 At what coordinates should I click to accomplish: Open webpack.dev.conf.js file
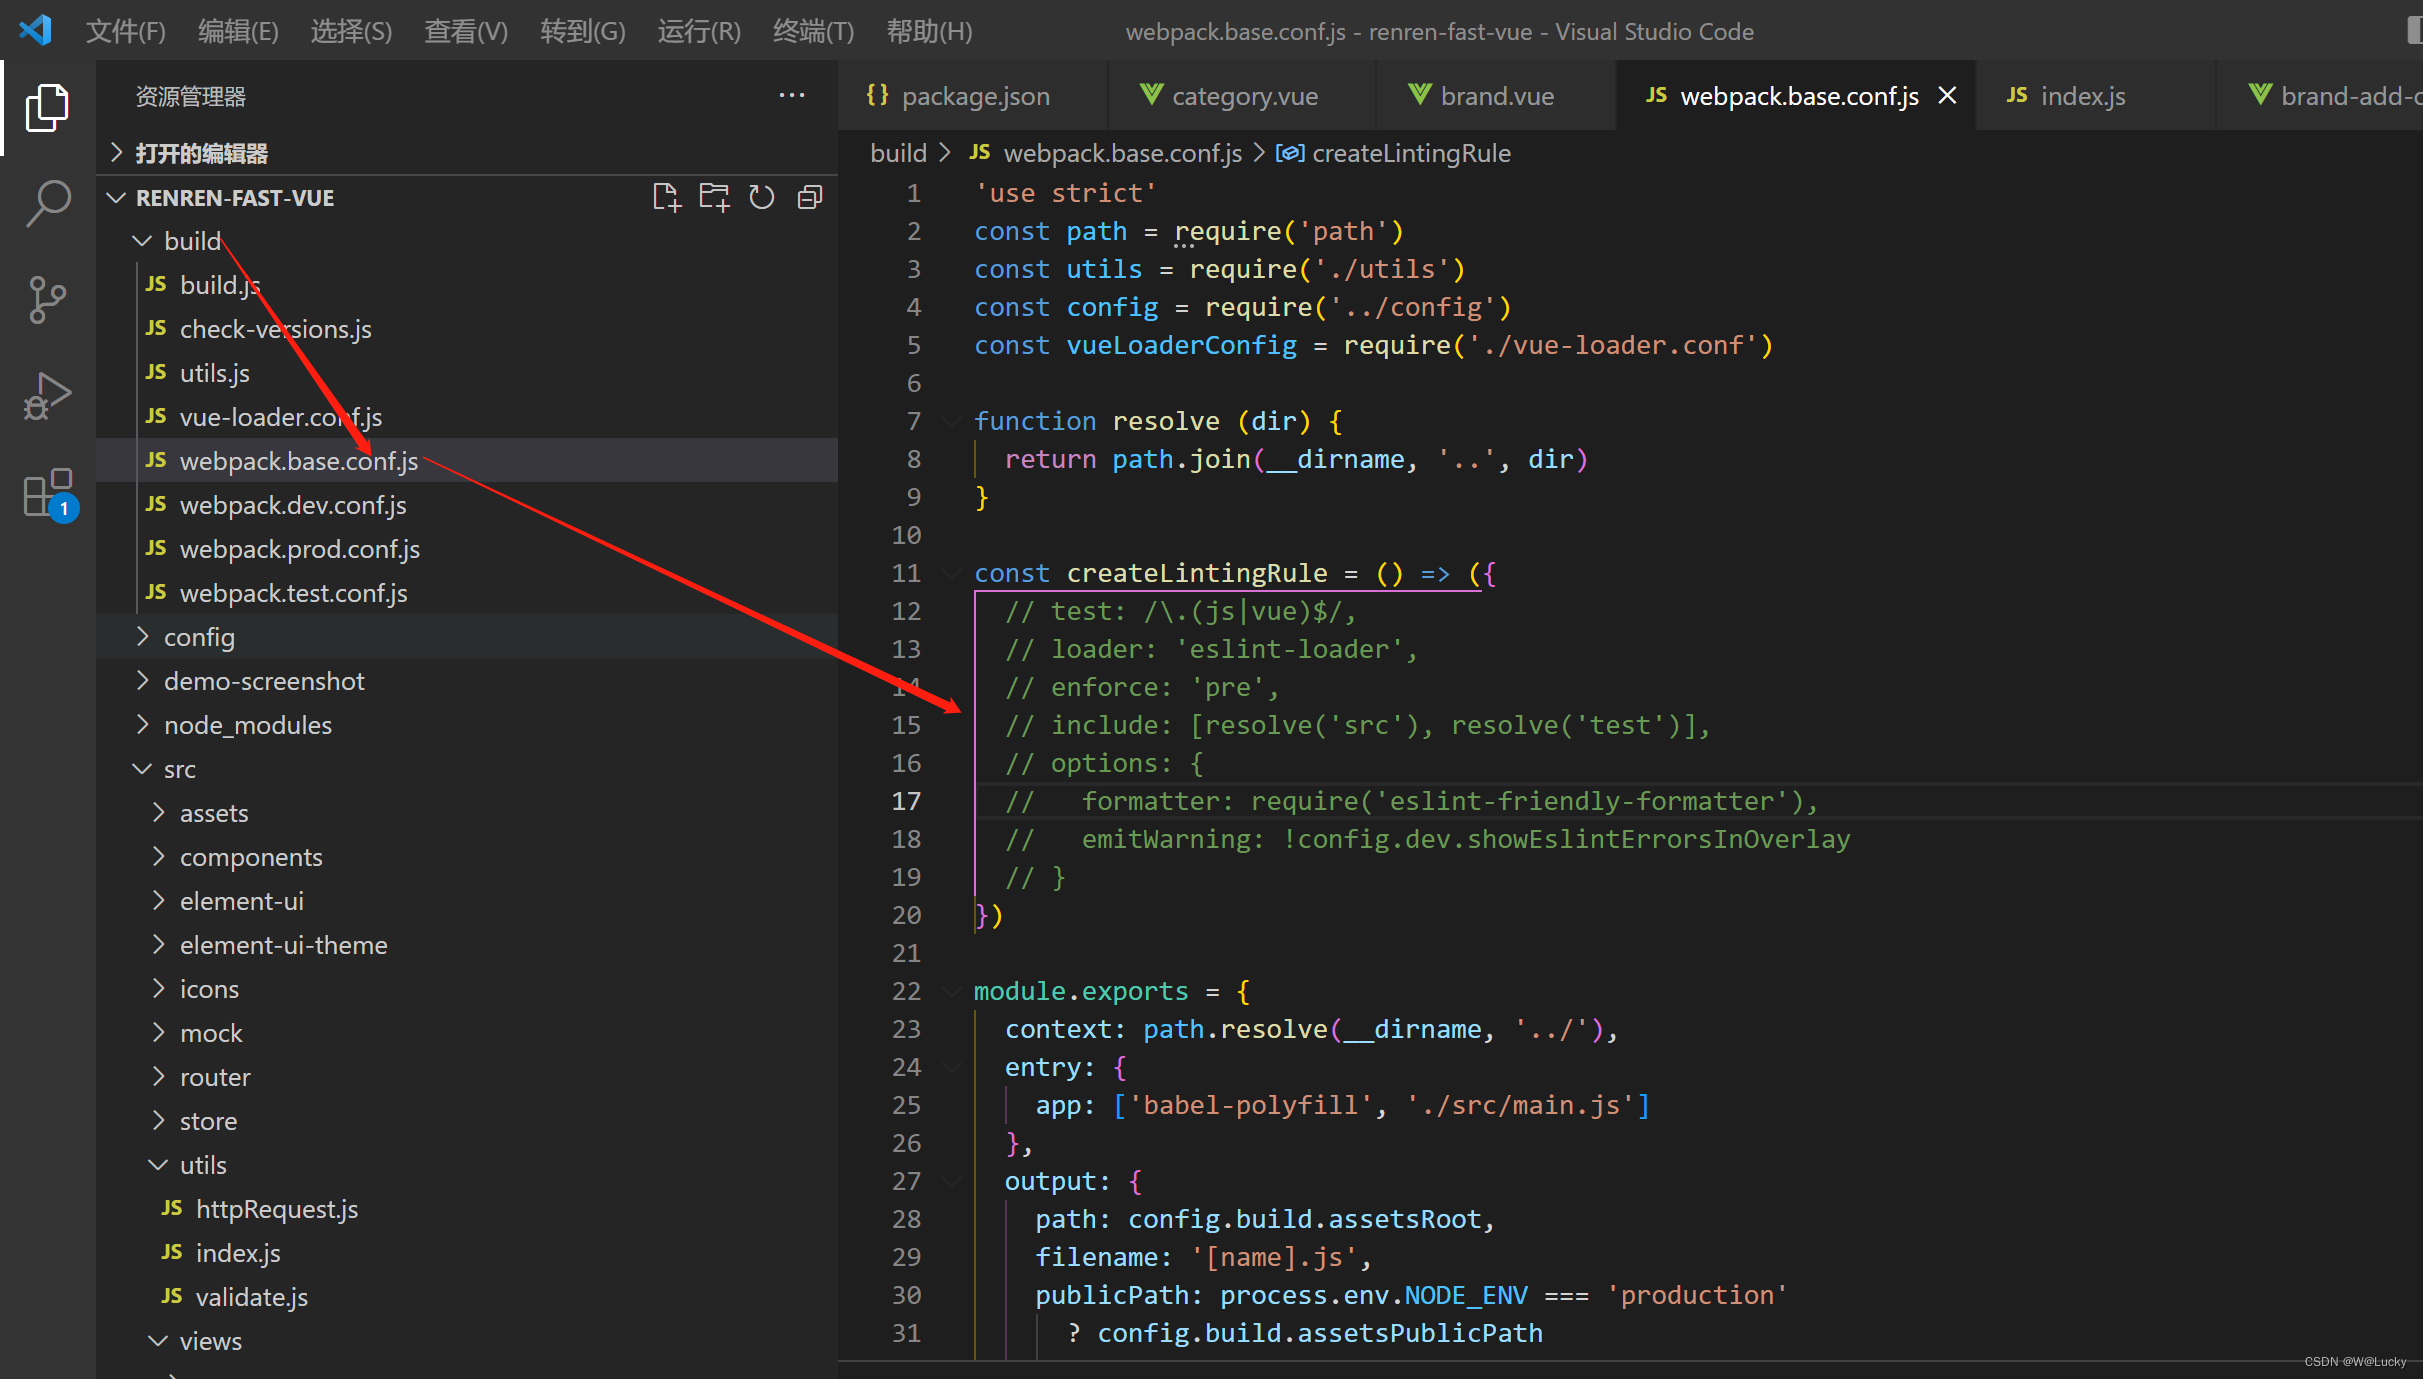(293, 505)
